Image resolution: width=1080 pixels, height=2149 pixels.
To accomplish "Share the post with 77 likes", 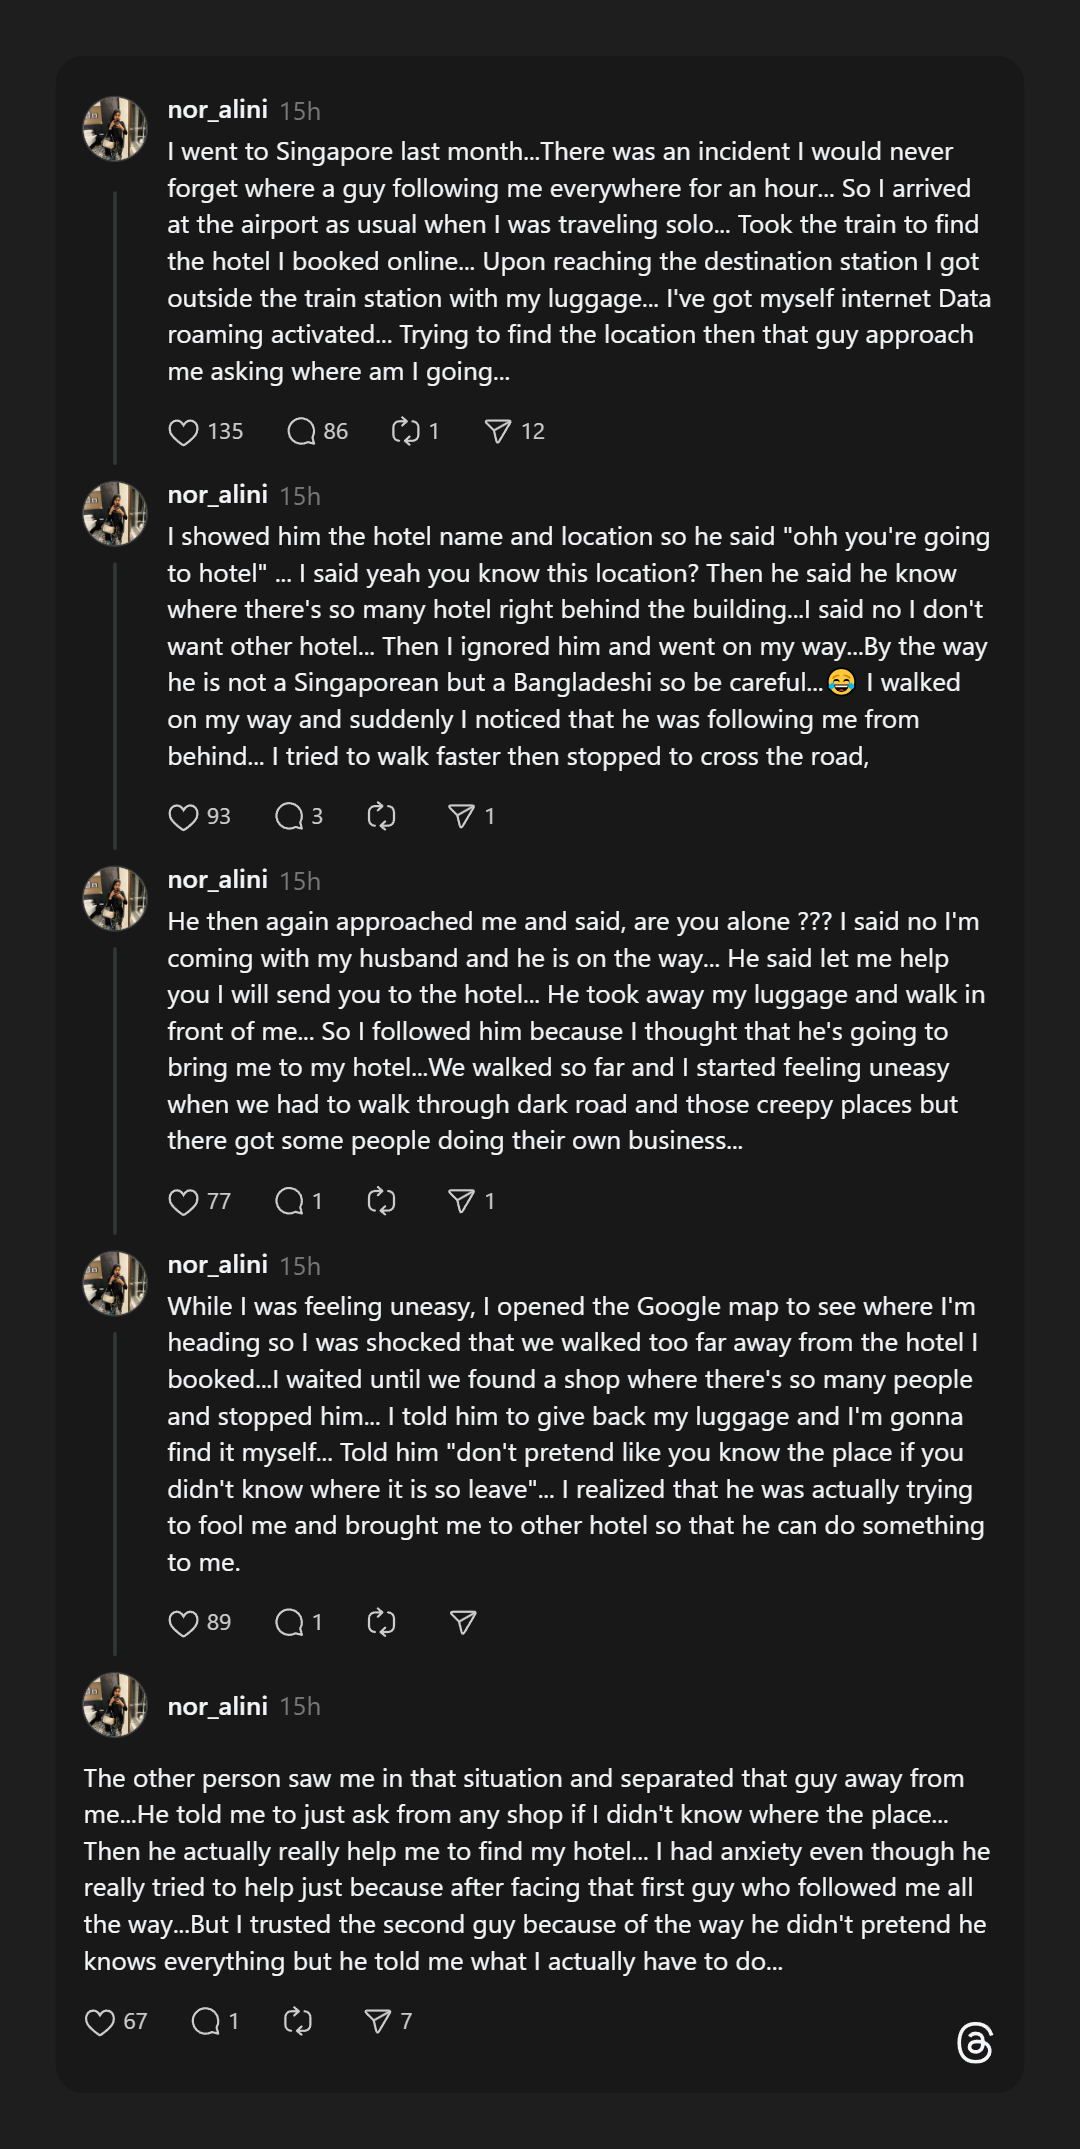I will pyautogui.click(x=461, y=1202).
